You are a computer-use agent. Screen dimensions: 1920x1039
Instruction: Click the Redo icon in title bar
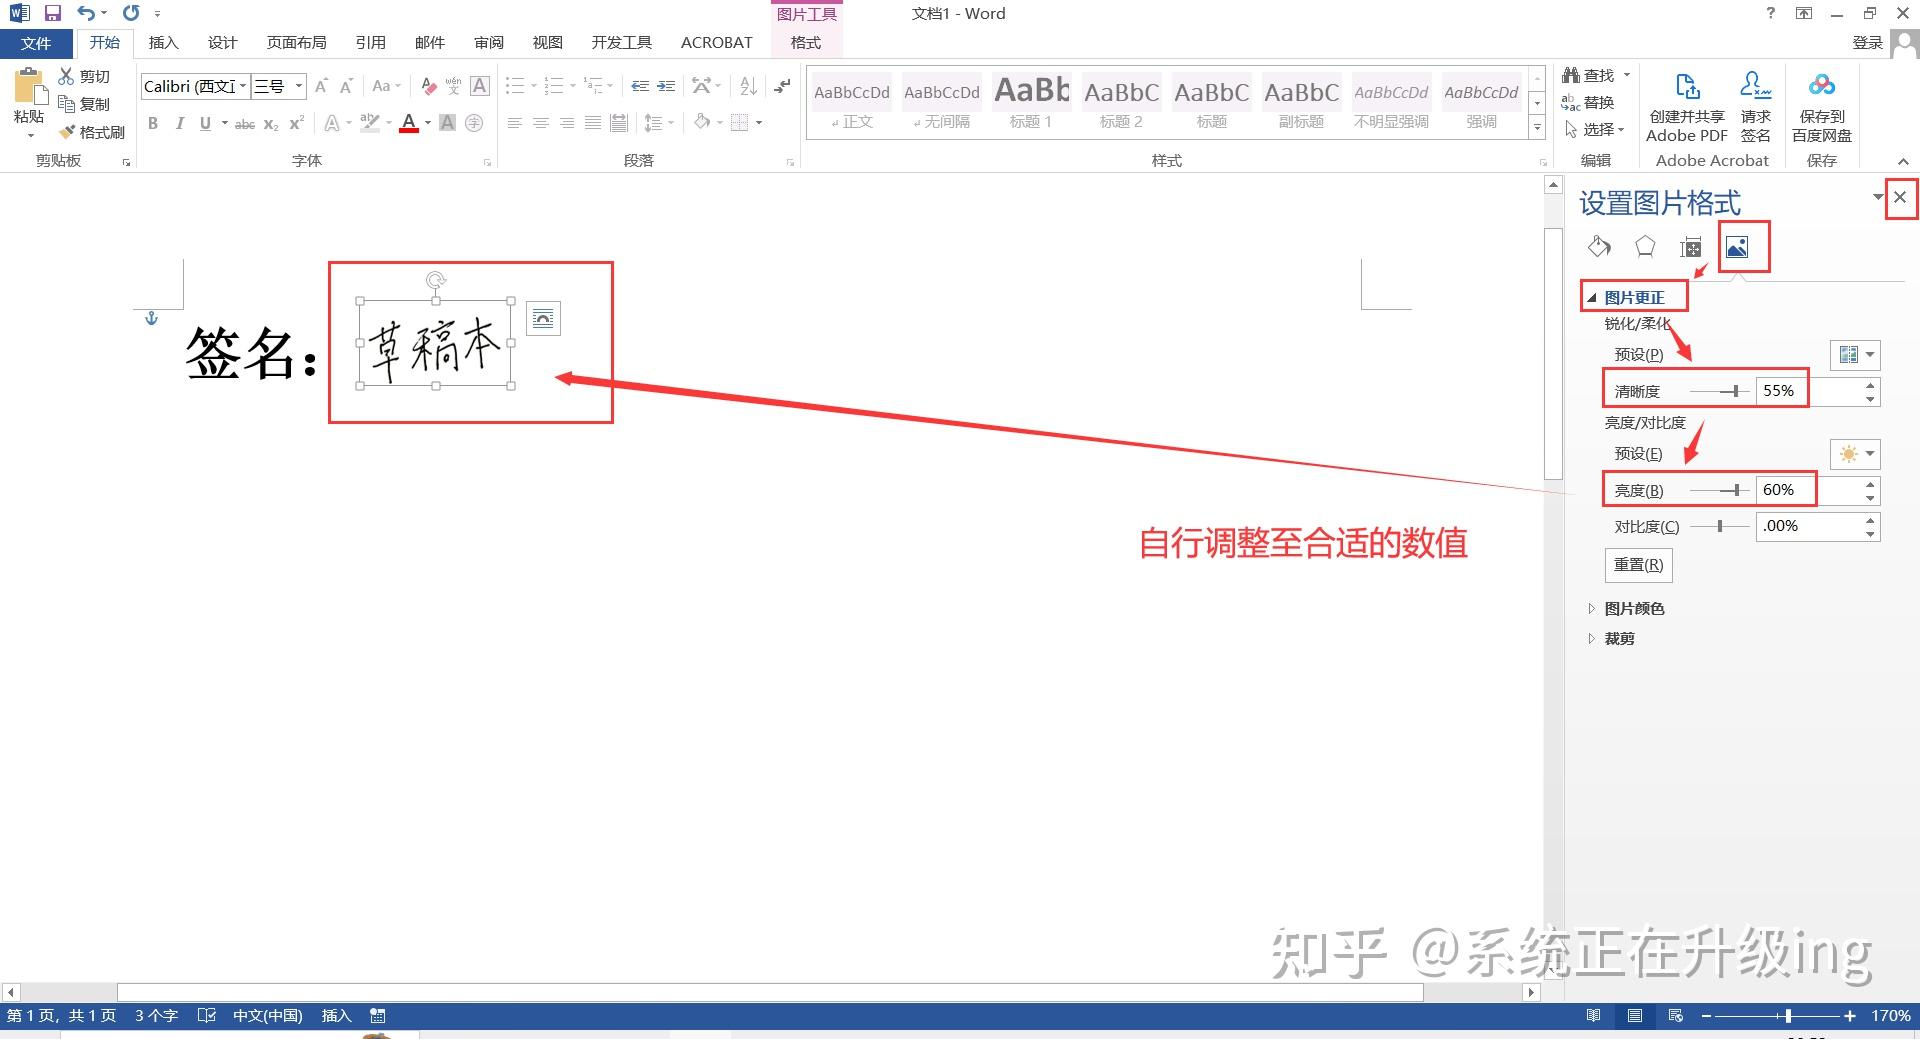(x=131, y=13)
